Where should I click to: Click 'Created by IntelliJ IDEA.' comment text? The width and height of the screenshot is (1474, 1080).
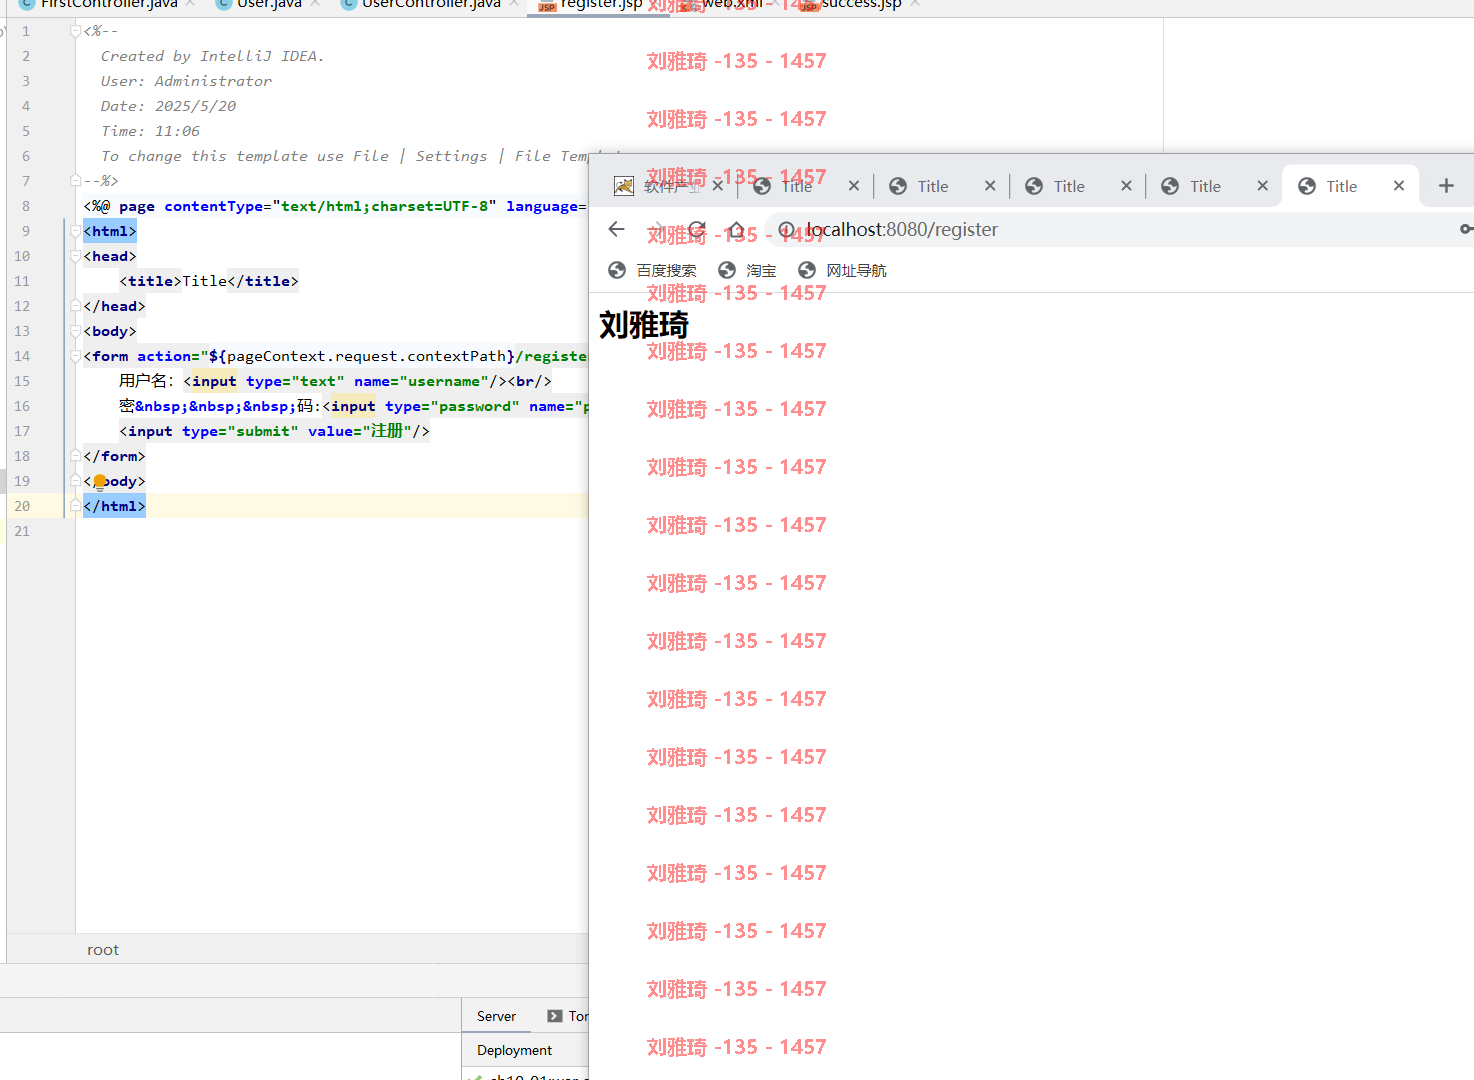tap(212, 56)
